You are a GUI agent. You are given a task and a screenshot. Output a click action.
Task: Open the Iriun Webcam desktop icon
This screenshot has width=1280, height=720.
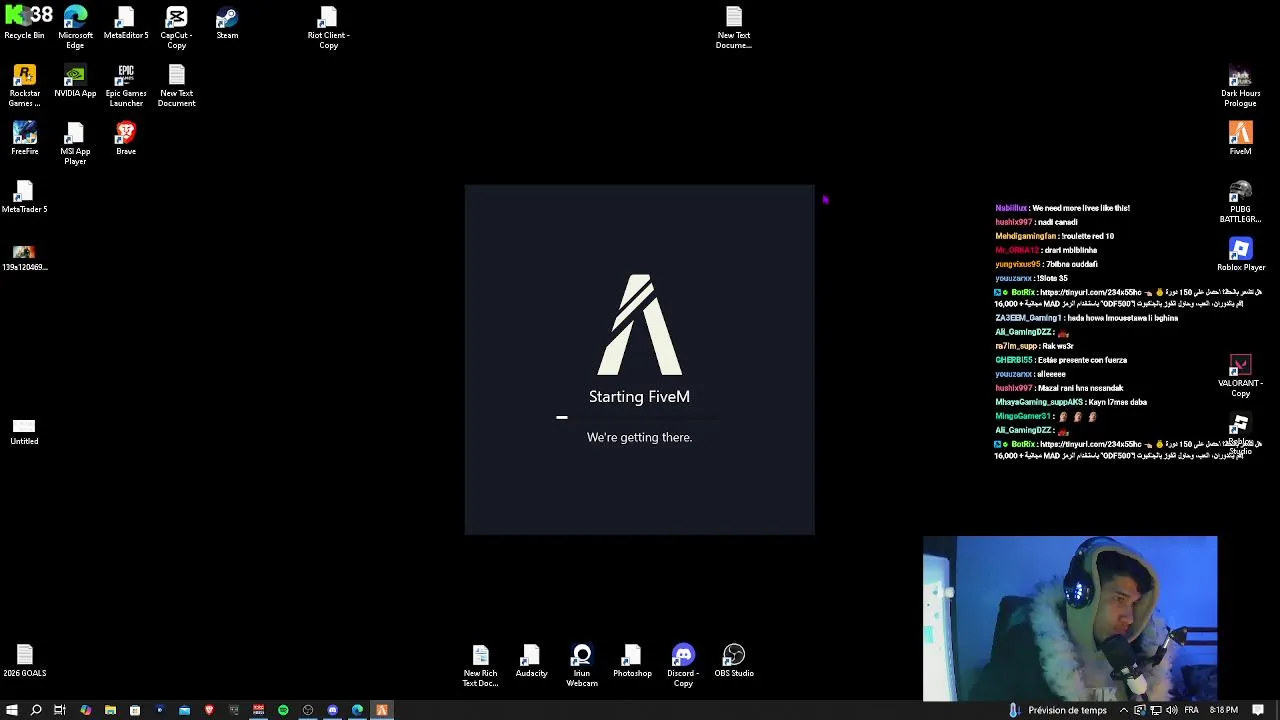point(582,666)
